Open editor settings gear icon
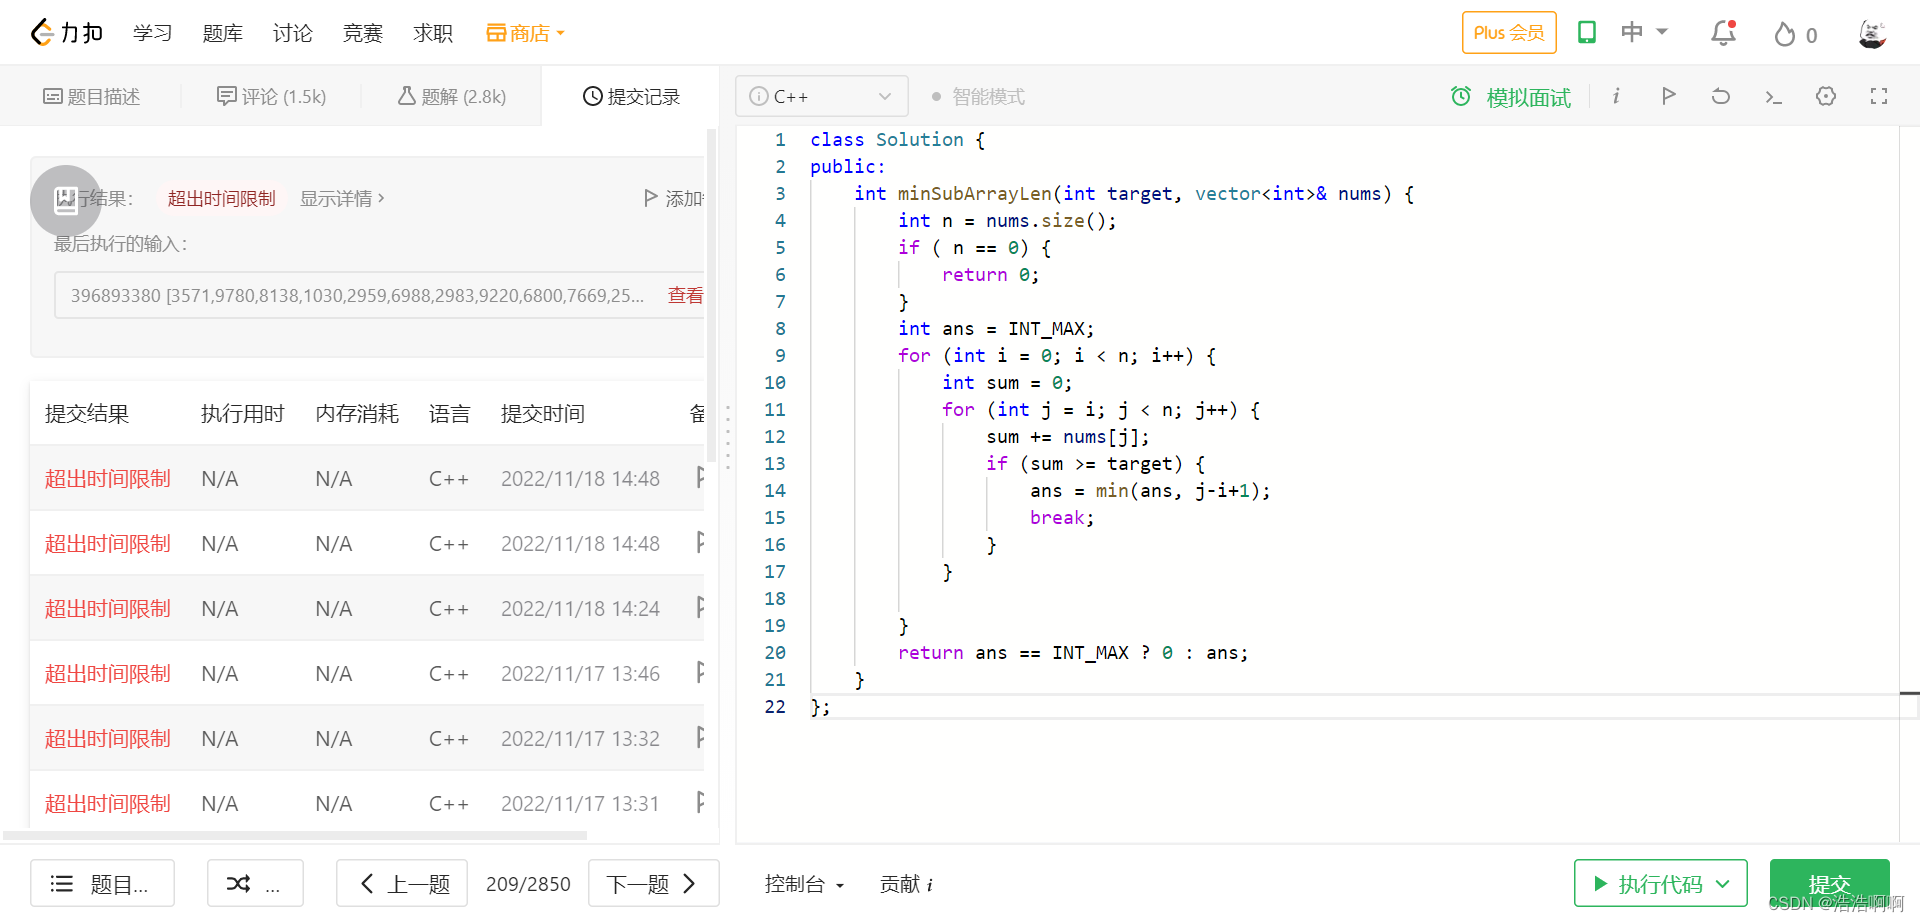The height and width of the screenshot is (922, 1920). 1826,96
